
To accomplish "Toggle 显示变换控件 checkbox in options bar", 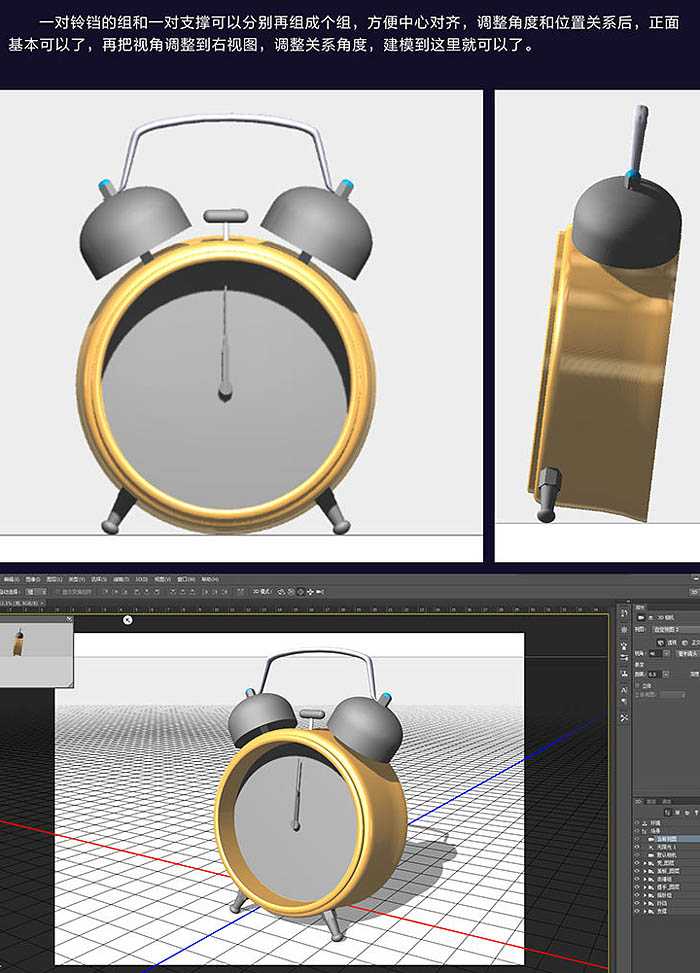I will [58, 592].
